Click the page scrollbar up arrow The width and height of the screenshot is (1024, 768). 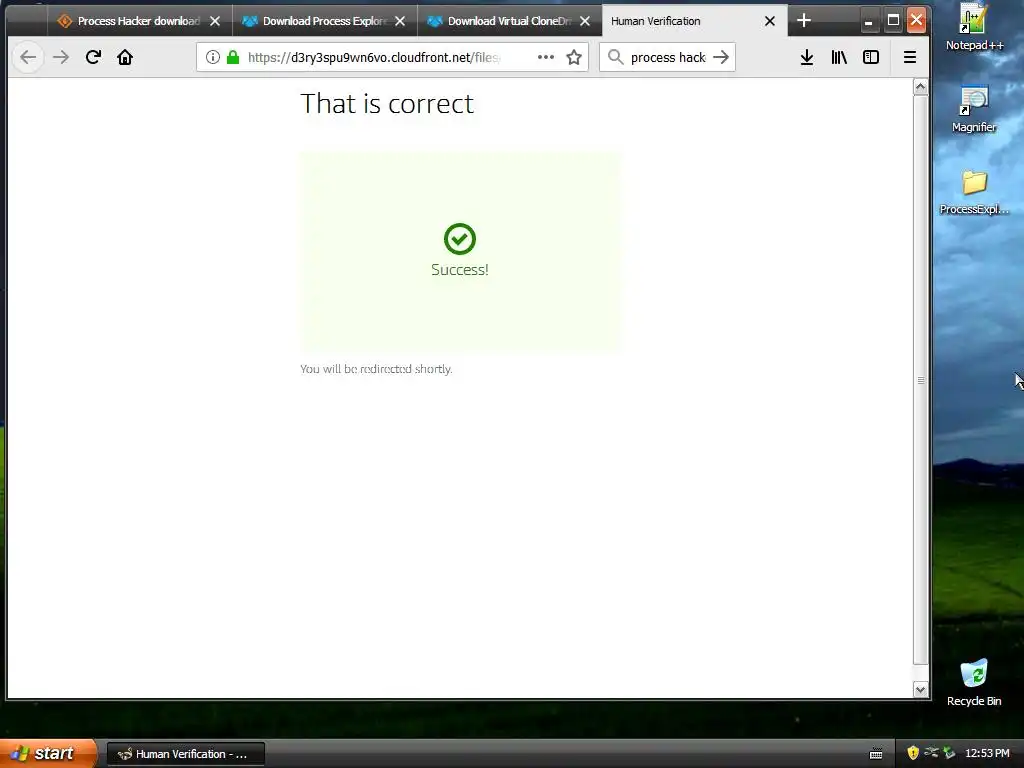click(x=921, y=88)
